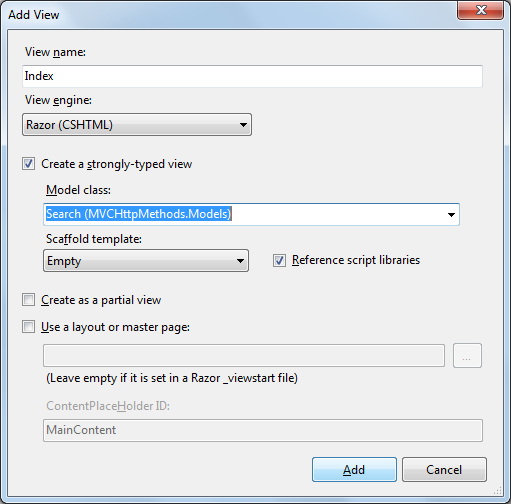The image size is (511, 504).
Task: Click the Model class text field
Action: [244, 214]
